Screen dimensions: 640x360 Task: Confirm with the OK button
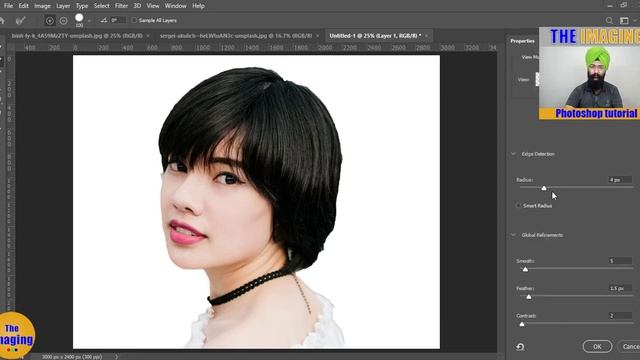pyautogui.click(x=597, y=346)
